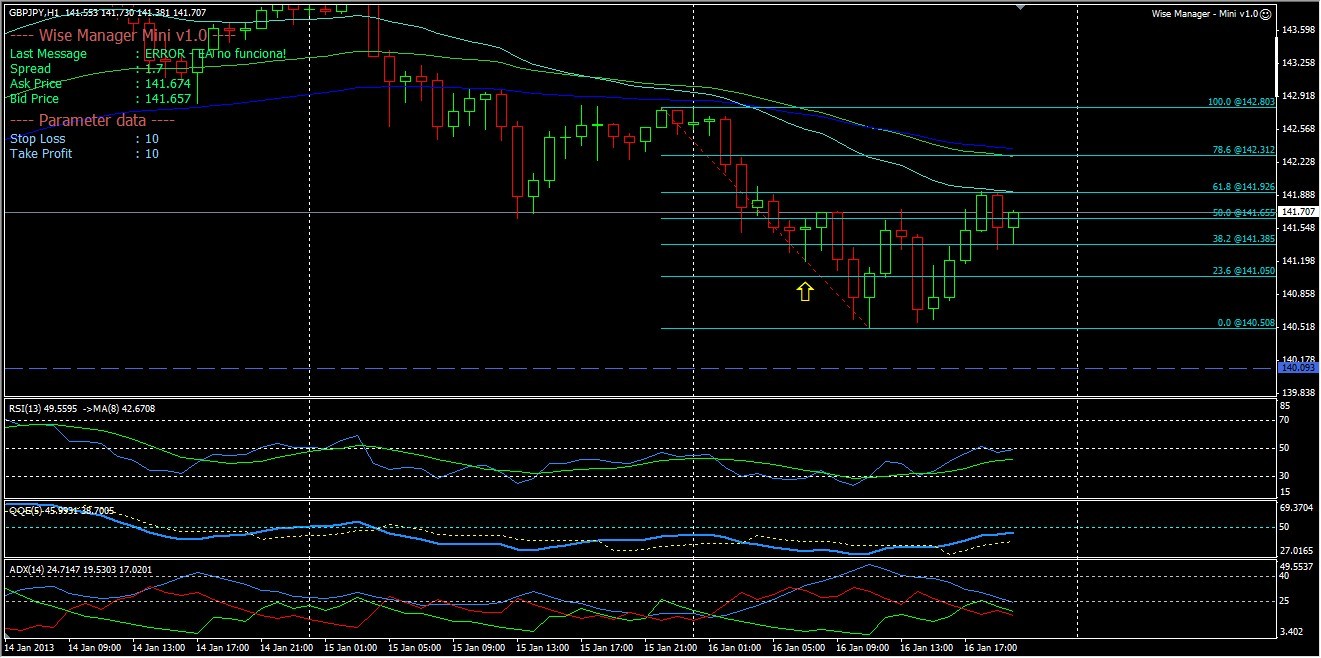
Task: Click the 'RSI(13) 49.5595 ->MA(8) 42.6708' indicator label
Action: pos(82,408)
